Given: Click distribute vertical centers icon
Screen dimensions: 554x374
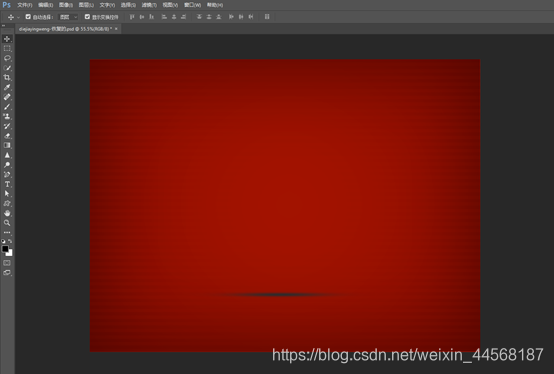Looking at the screenshot, I should pos(209,17).
